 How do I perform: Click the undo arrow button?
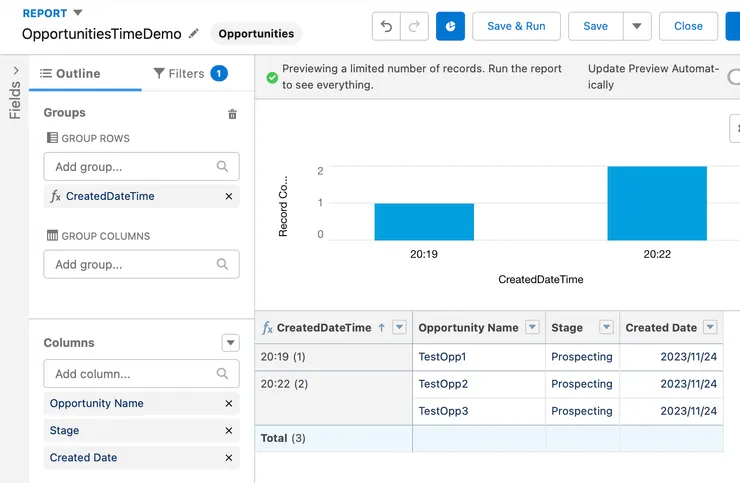[x=386, y=27]
